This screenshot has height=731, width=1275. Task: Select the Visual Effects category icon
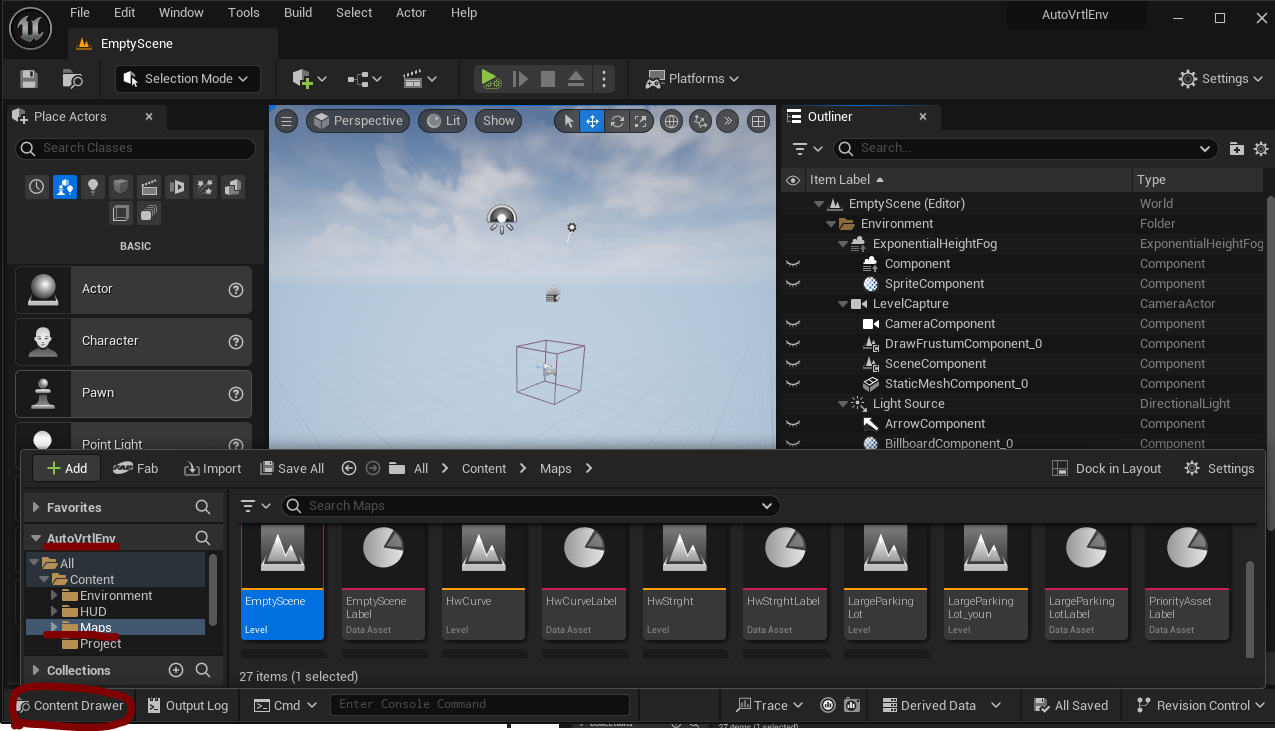[x=205, y=187]
